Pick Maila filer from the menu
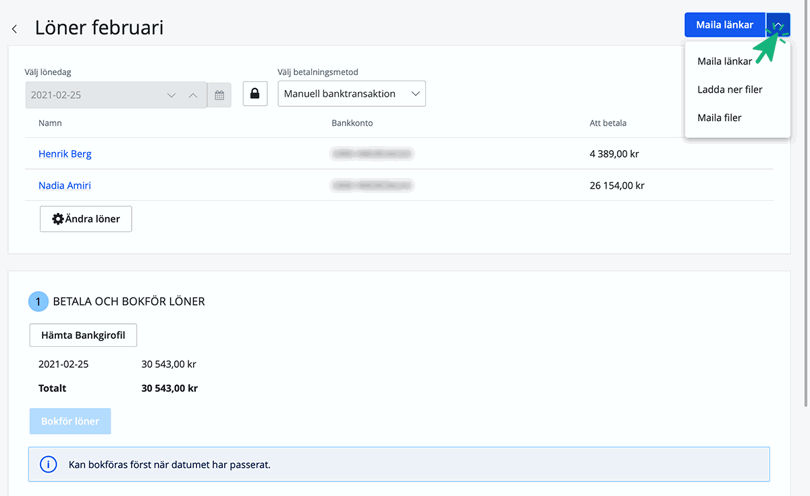This screenshot has width=810, height=496. pyautogui.click(x=720, y=118)
